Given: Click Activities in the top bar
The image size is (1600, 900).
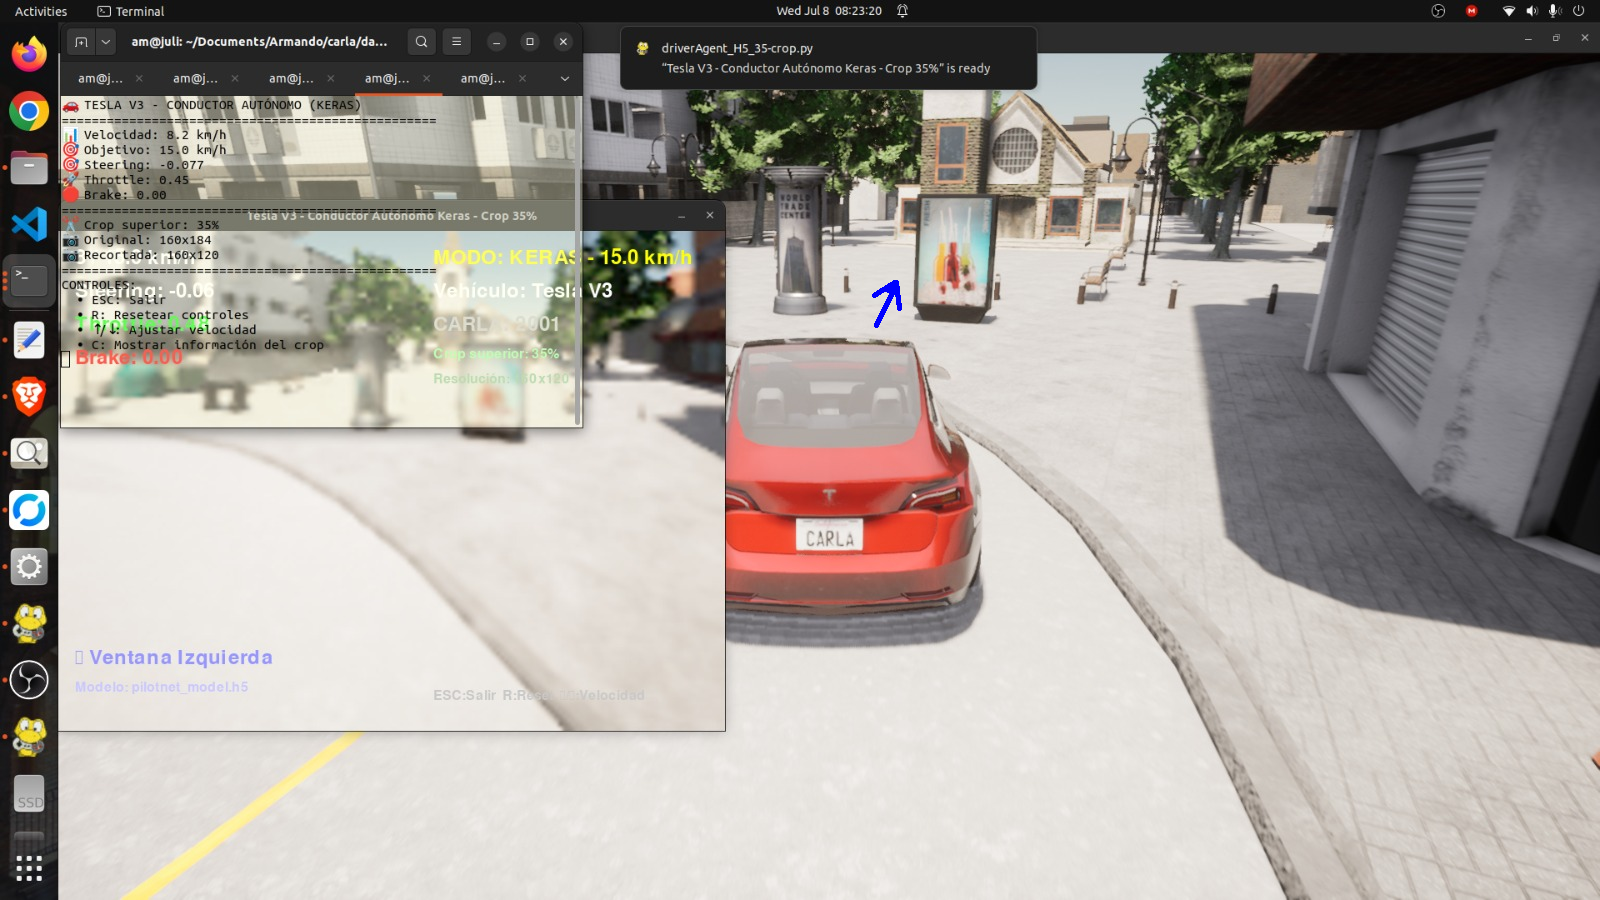Looking at the screenshot, I should 41,11.
